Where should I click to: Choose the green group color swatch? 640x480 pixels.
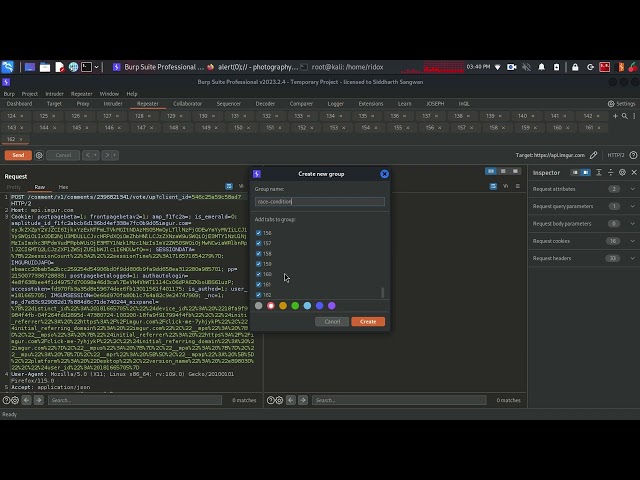click(x=295, y=306)
